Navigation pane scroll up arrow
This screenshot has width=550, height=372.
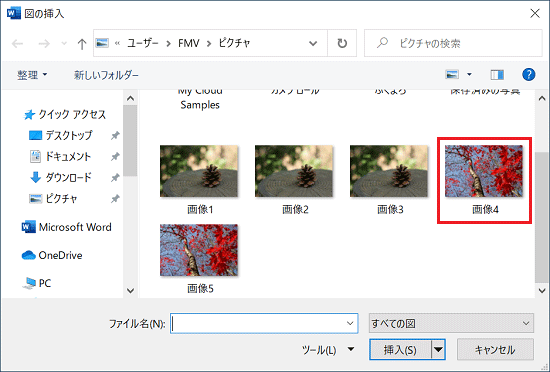coord(130,99)
